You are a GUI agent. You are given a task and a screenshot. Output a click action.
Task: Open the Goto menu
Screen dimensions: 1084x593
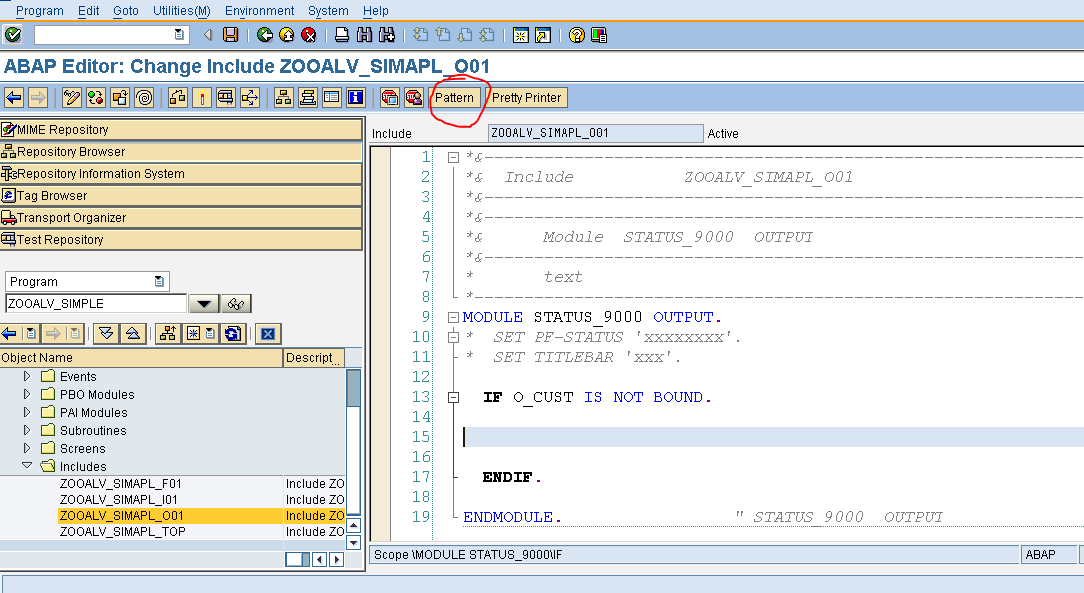(x=124, y=11)
